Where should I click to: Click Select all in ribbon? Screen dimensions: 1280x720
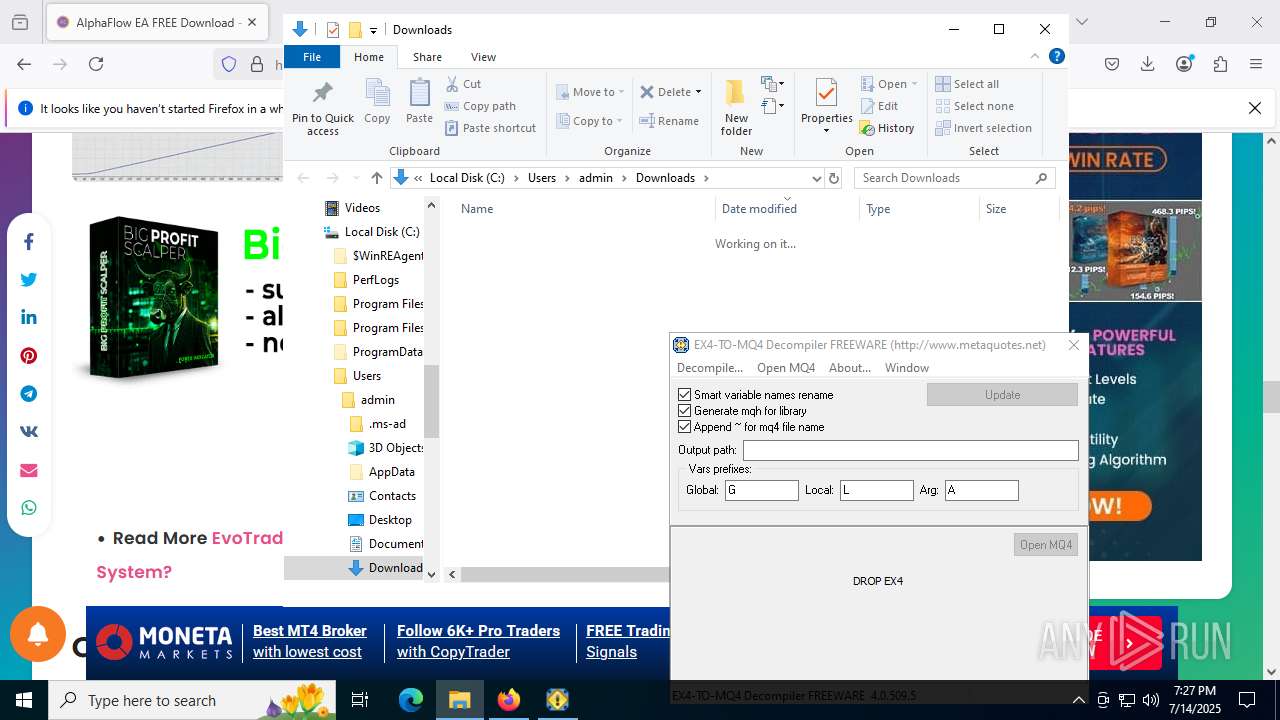tap(967, 84)
